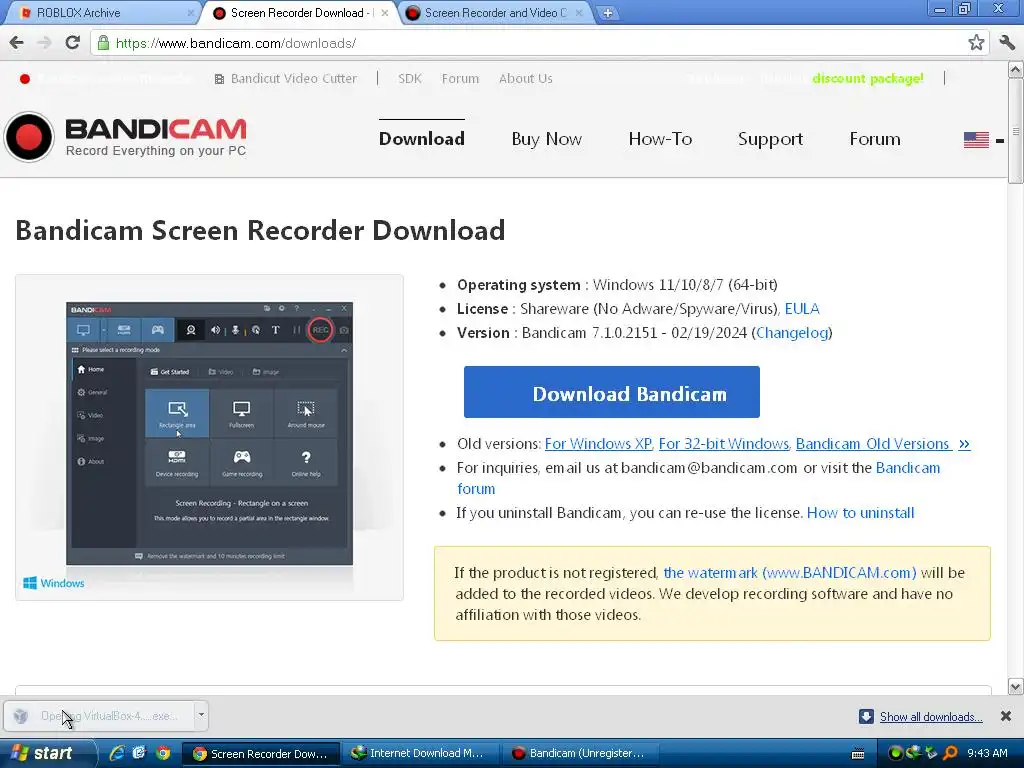
Task: Close the Screen Recorder Download tab
Action: coord(385,13)
